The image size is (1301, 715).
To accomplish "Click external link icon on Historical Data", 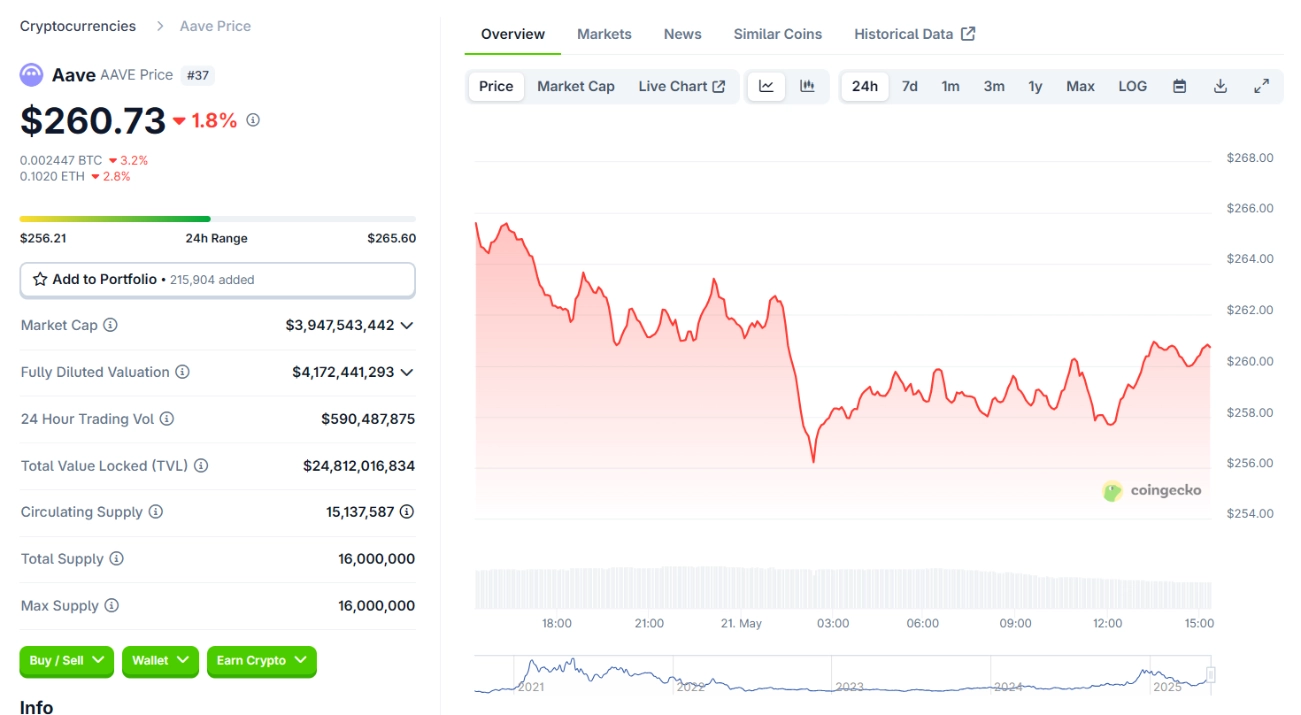I will (x=968, y=34).
